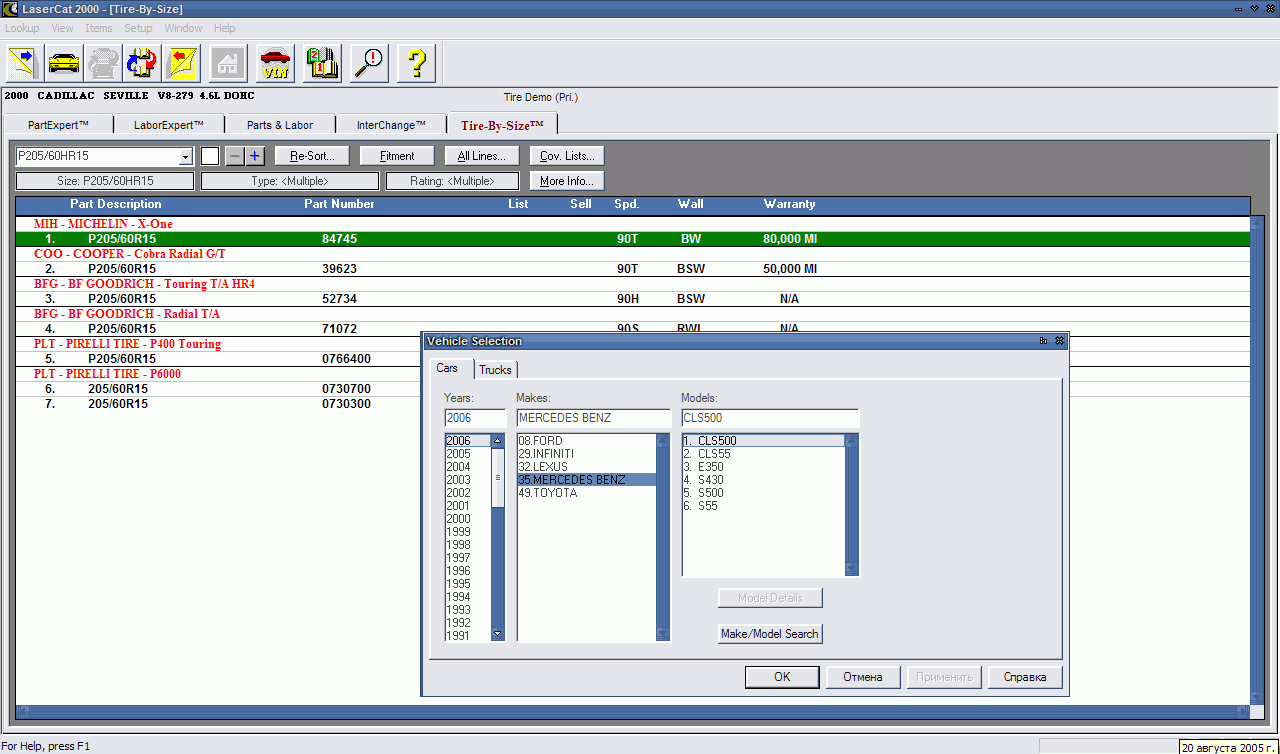Switch to the LaborExpert tab
Image resolution: width=1280 pixels, height=754 pixels.
pyautogui.click(x=168, y=125)
